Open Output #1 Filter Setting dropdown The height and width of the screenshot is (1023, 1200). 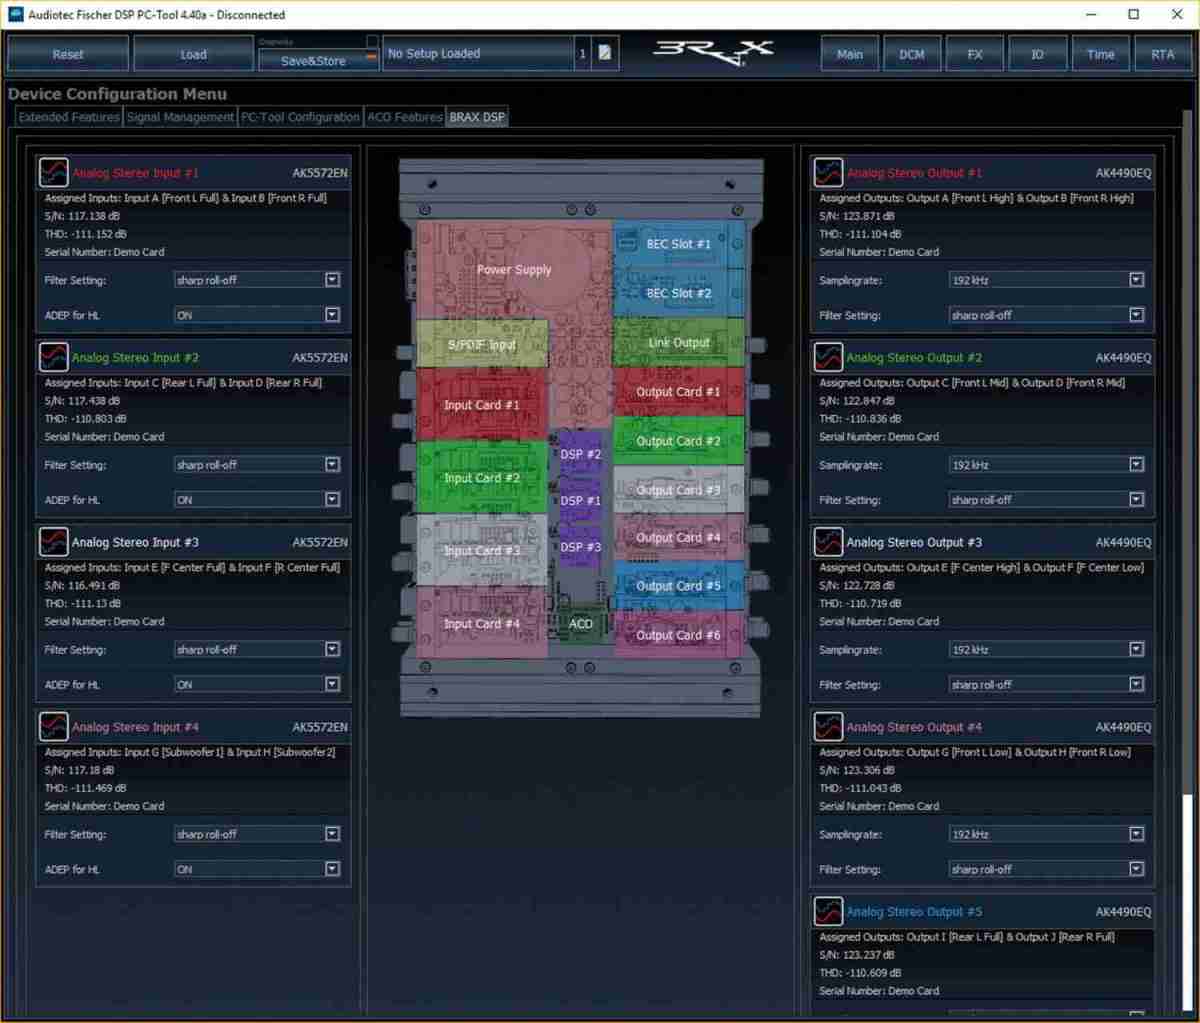(x=1047, y=315)
